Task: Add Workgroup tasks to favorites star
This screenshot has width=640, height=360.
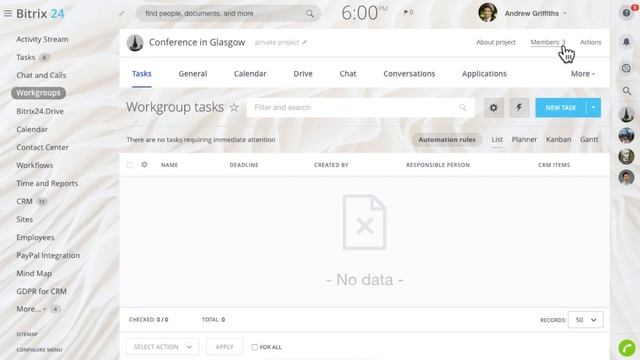Action: click(x=234, y=107)
